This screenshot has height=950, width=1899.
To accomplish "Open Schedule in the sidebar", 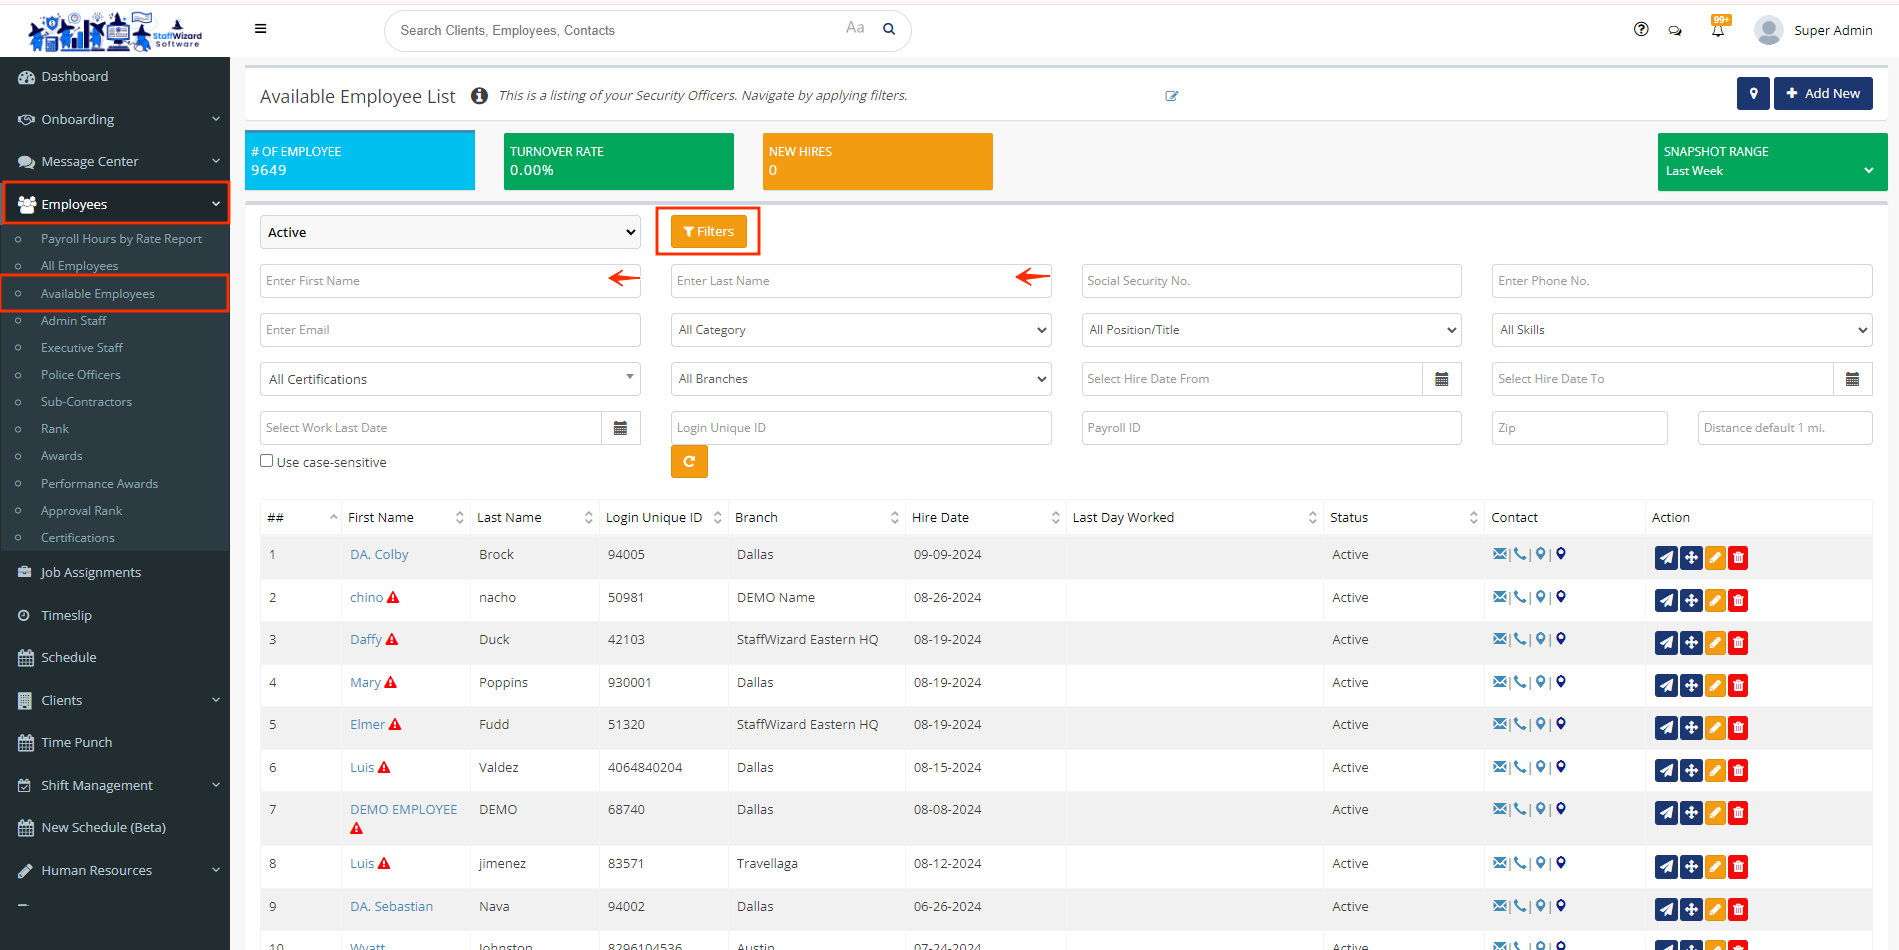I will [115, 657].
